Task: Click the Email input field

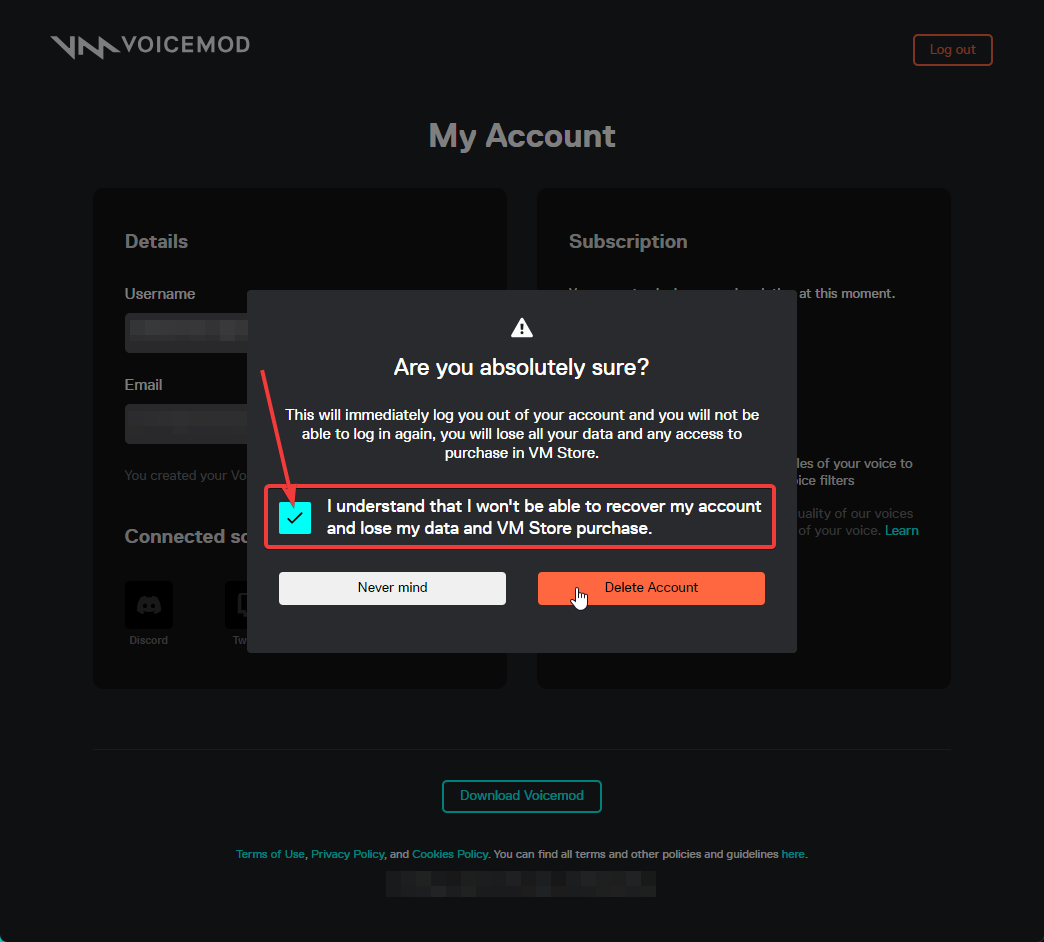Action: [x=186, y=423]
